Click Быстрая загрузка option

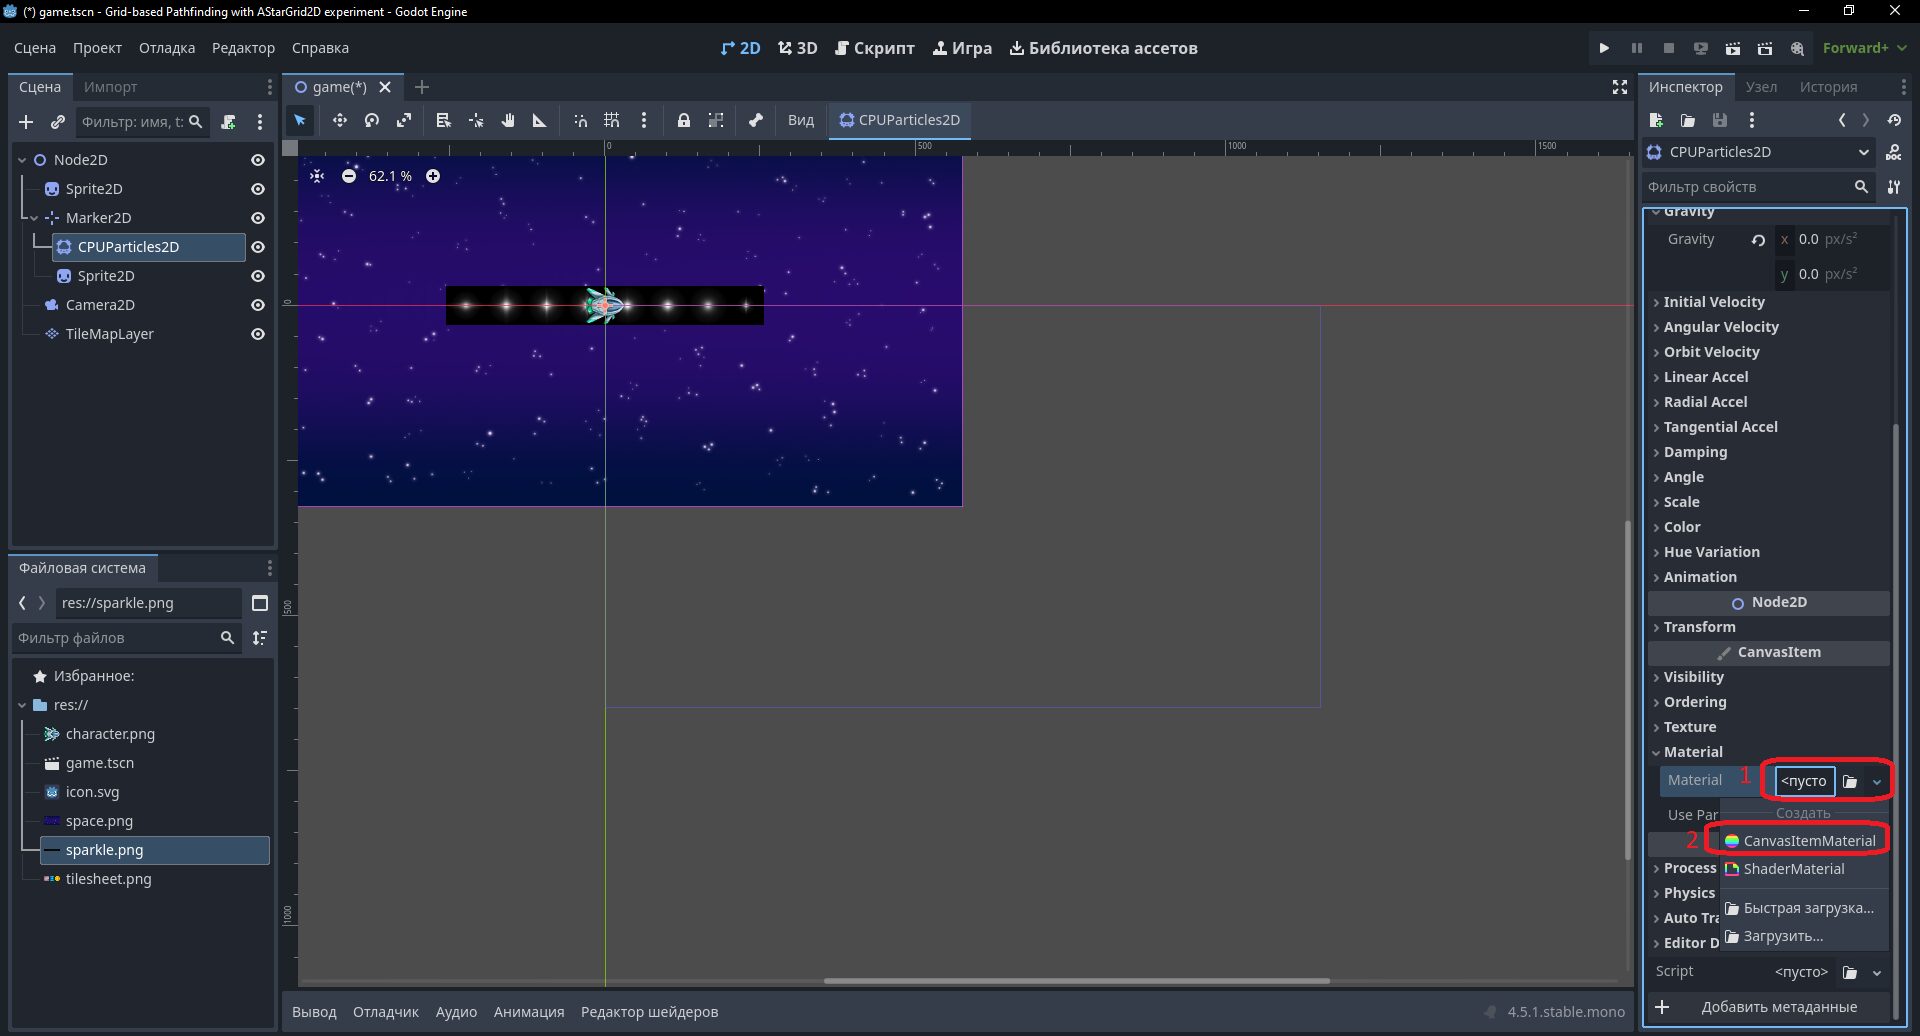pyautogui.click(x=1805, y=908)
